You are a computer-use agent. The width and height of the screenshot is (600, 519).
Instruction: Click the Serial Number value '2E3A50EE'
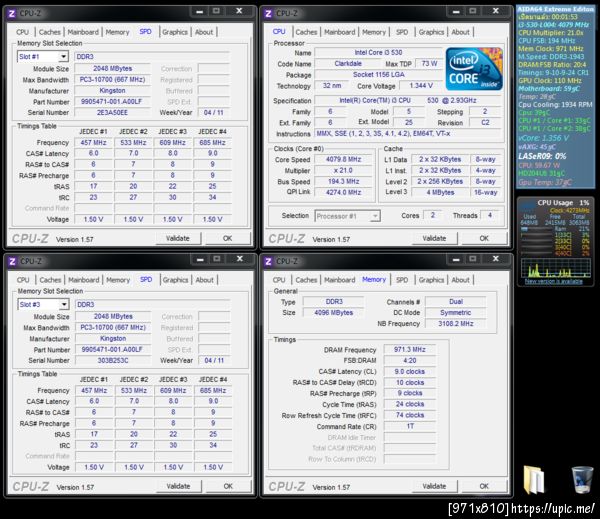click(112, 113)
